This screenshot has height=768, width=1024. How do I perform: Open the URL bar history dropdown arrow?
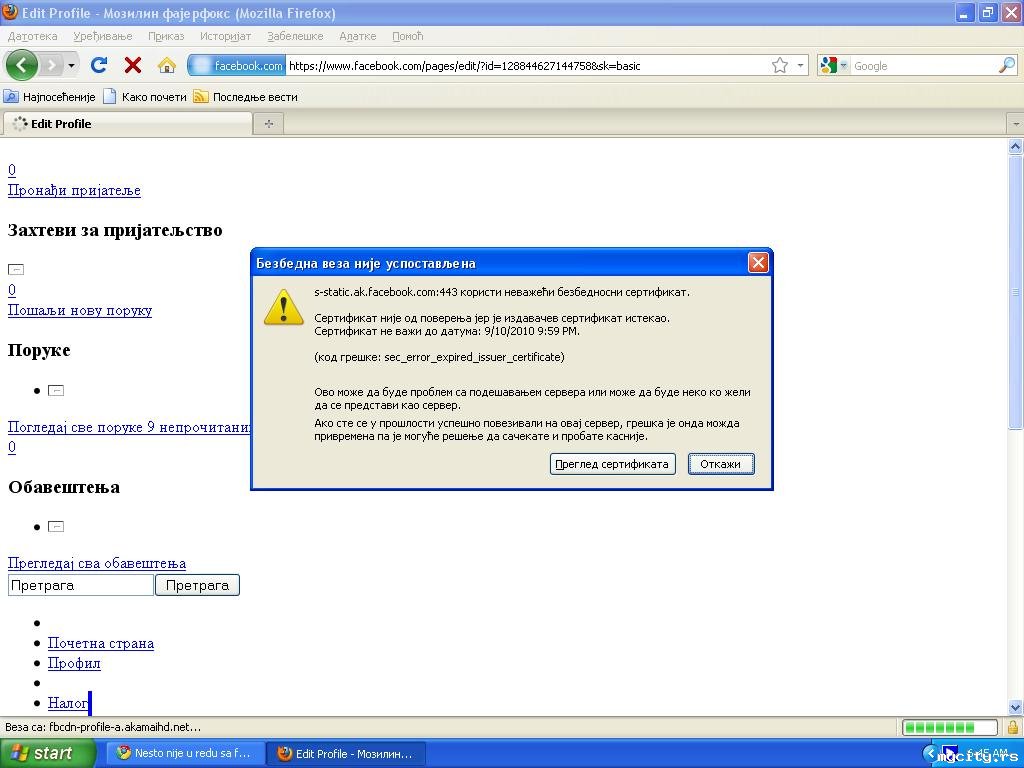coord(800,65)
